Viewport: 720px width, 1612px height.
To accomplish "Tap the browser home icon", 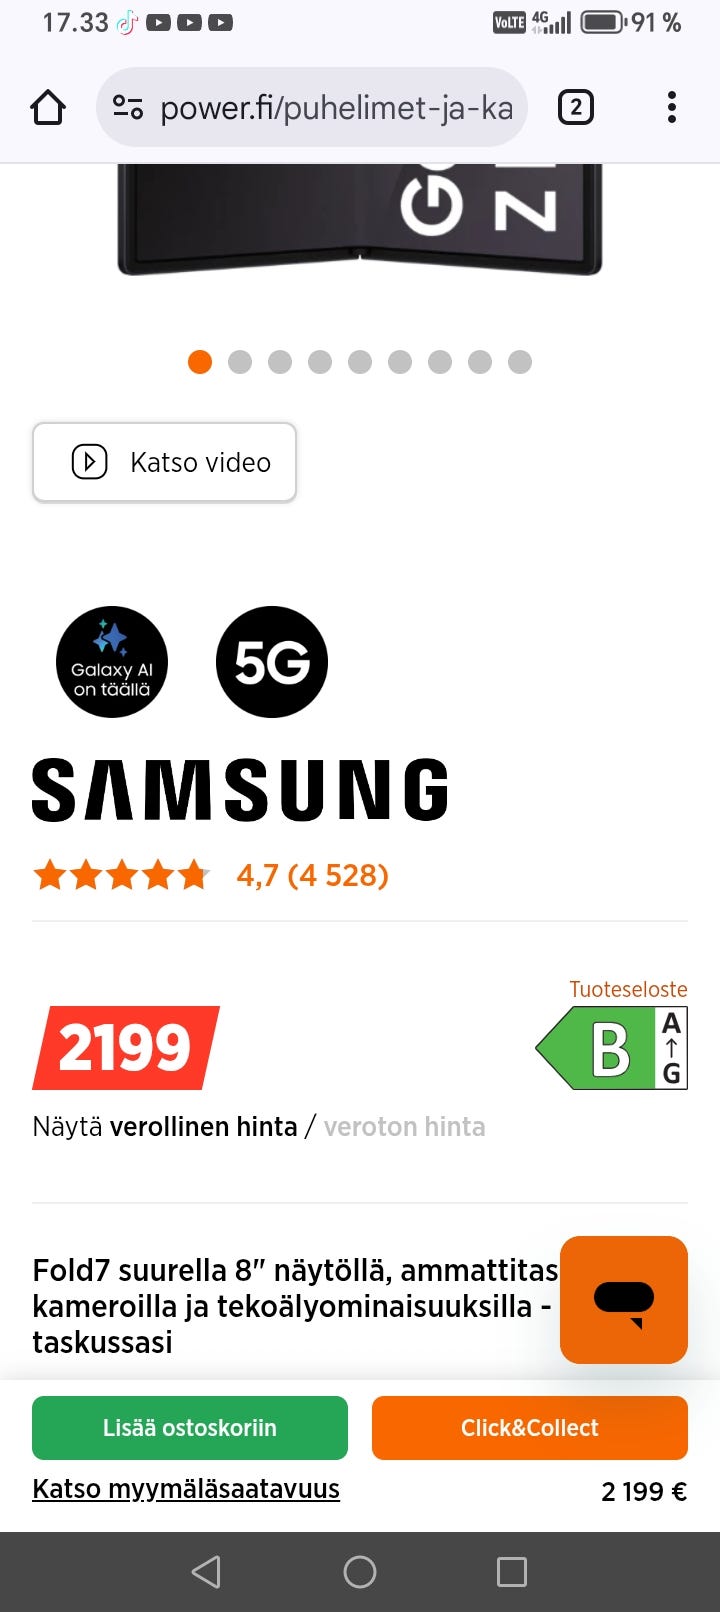I will pyautogui.click(x=48, y=107).
